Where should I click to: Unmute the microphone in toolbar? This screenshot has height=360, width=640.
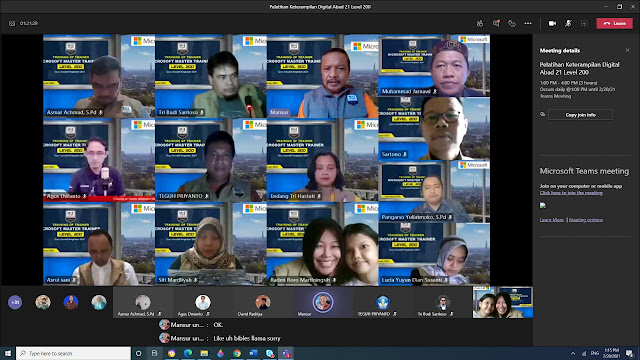(568, 24)
